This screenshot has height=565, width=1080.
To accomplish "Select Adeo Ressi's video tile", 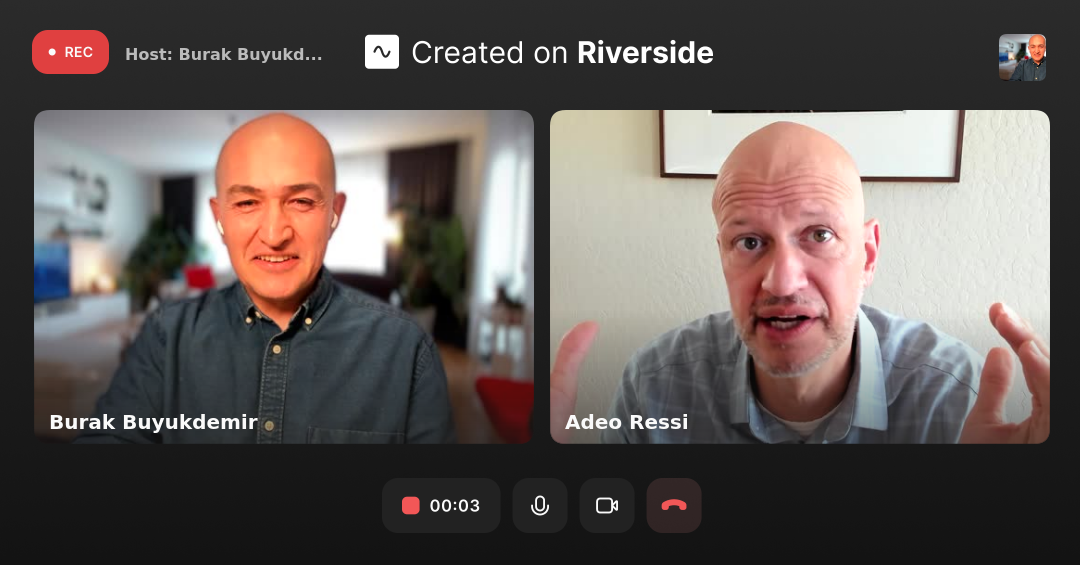I will click(x=800, y=277).
